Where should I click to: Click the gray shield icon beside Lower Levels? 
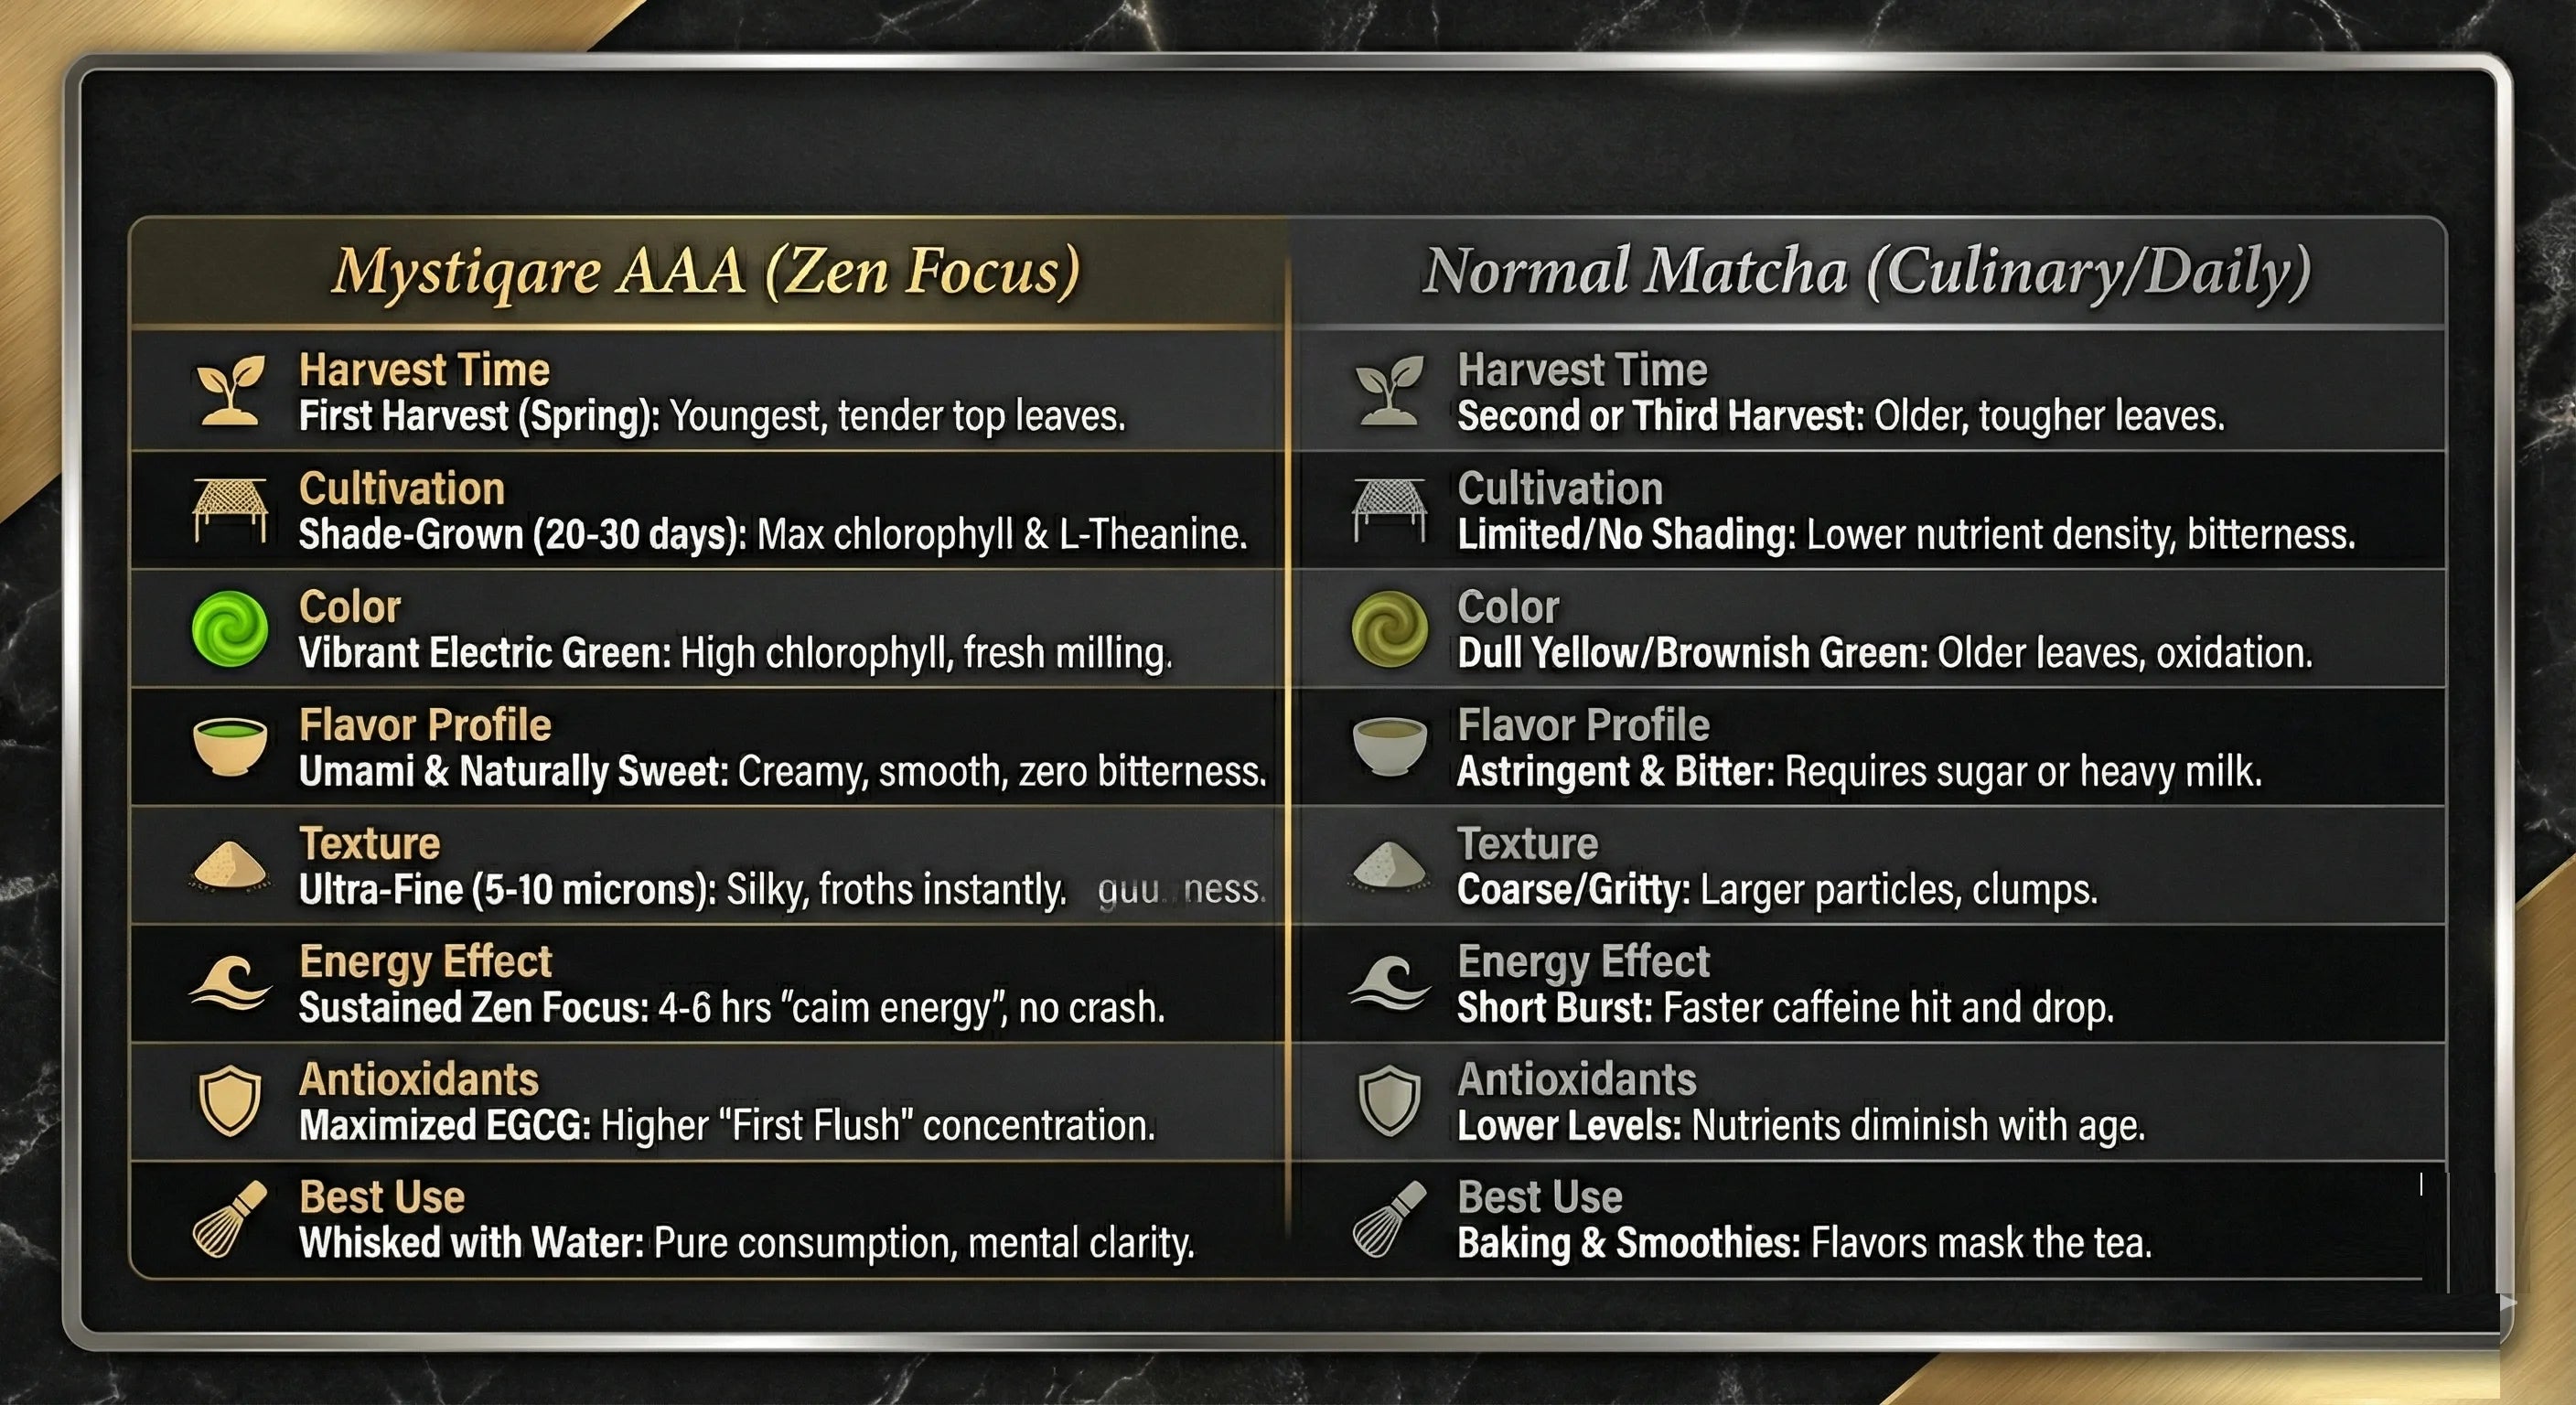(1389, 1101)
